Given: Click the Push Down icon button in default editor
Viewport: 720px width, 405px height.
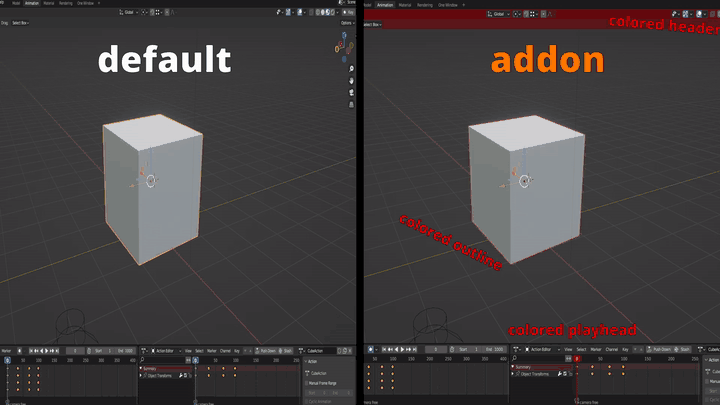Looking at the screenshot, I should click(x=265, y=350).
